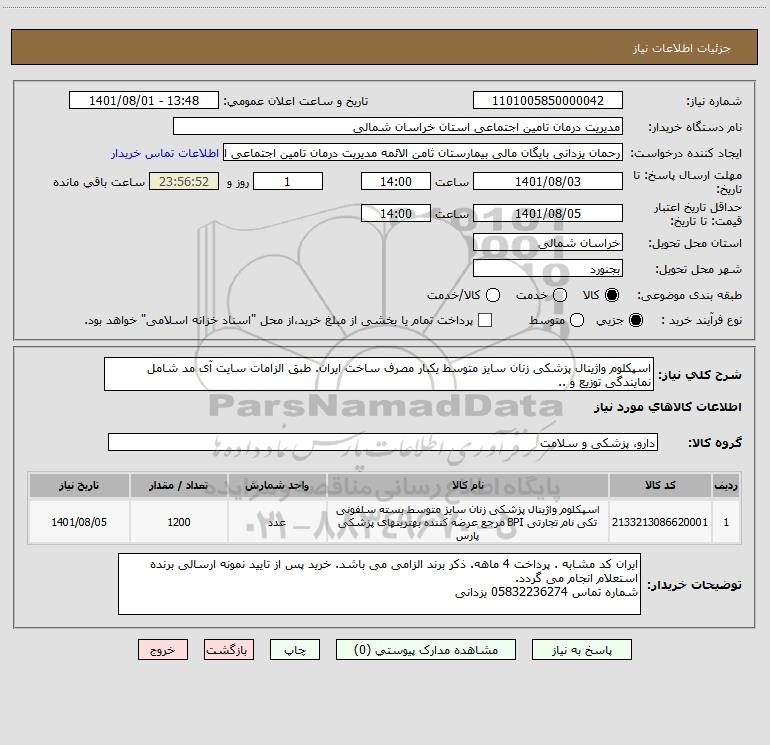
Task: Select the متوسط purchase type radio
Action: (x=577, y=320)
